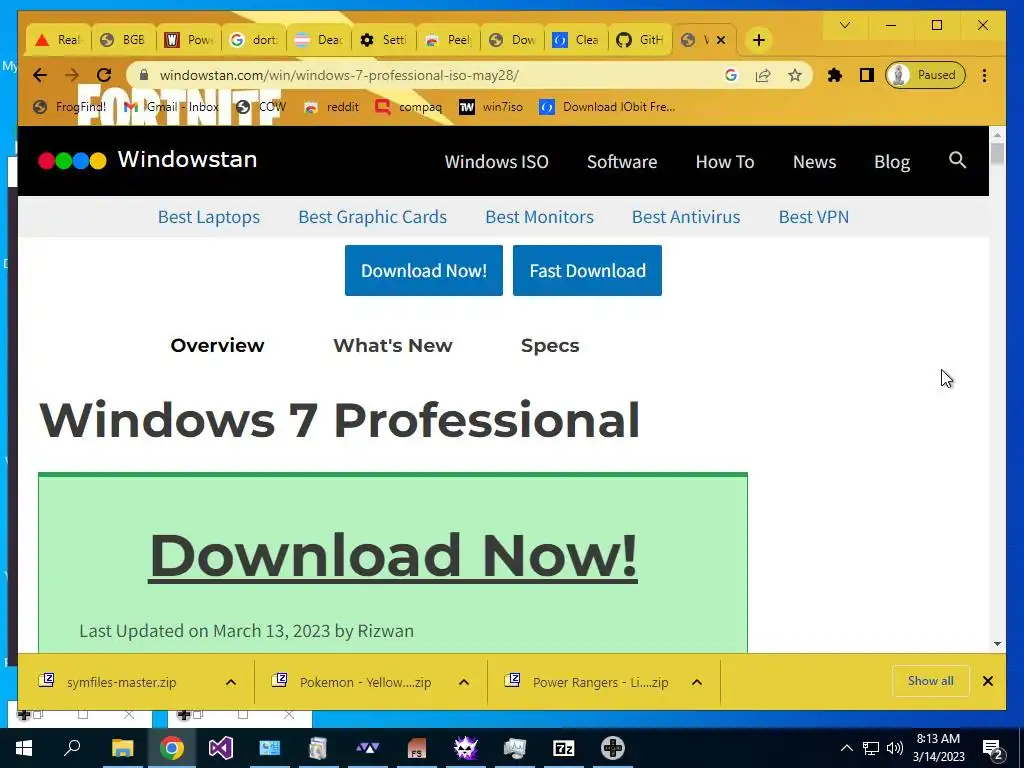The image size is (1024, 768).
Task: Go back to the previous page
Action: 40,75
